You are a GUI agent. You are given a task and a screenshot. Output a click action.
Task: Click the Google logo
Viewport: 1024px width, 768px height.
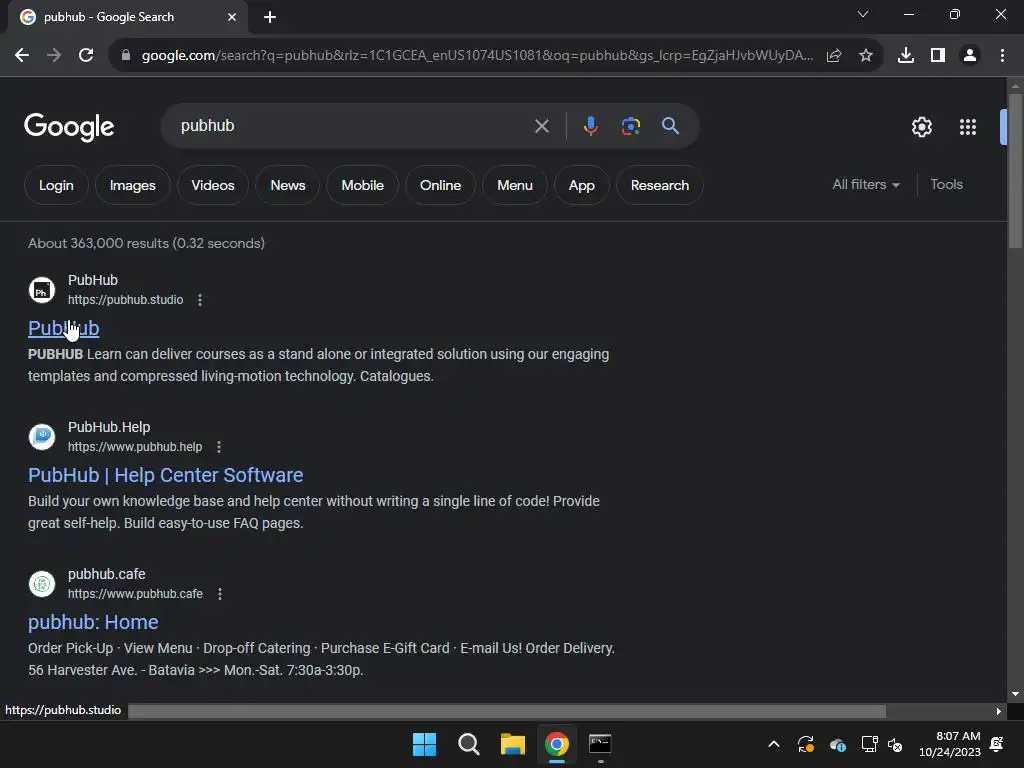tap(69, 127)
